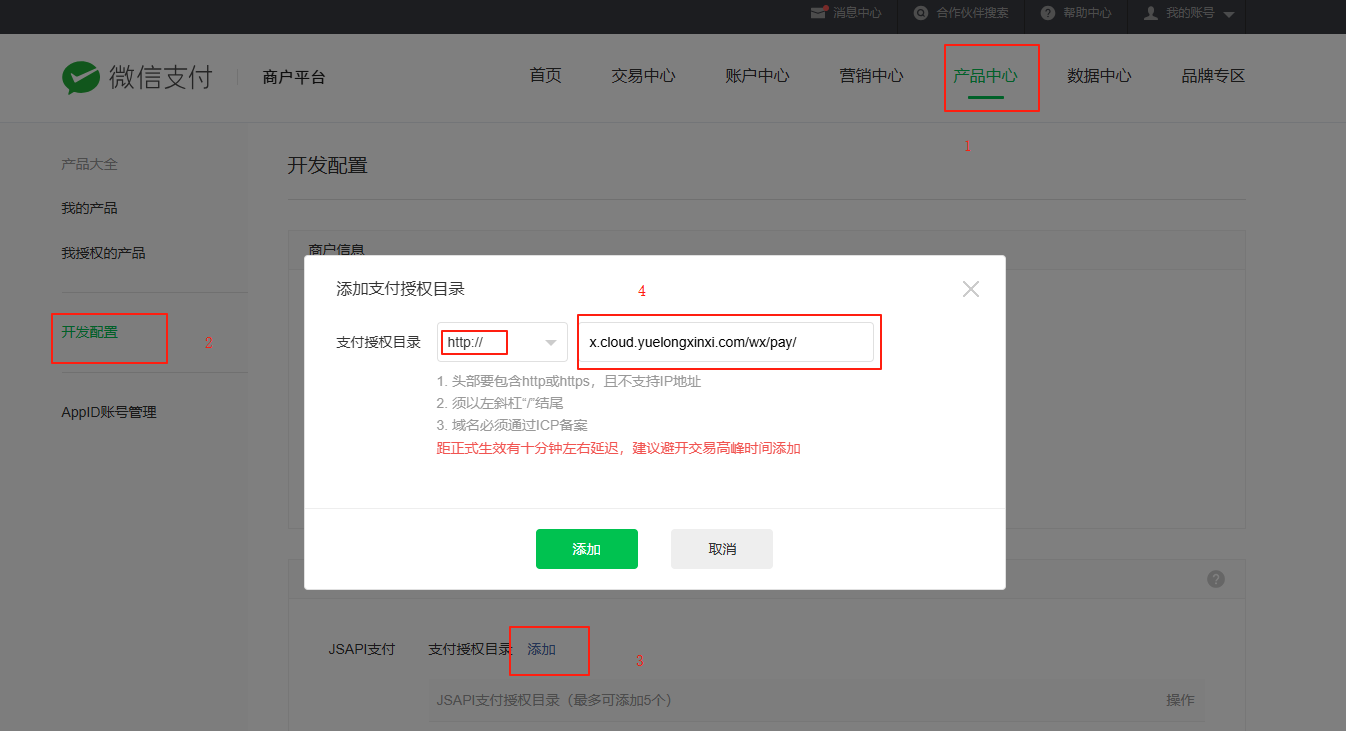Open 我授权的产品 in the sidebar
This screenshot has width=1346, height=731.
click(x=103, y=253)
